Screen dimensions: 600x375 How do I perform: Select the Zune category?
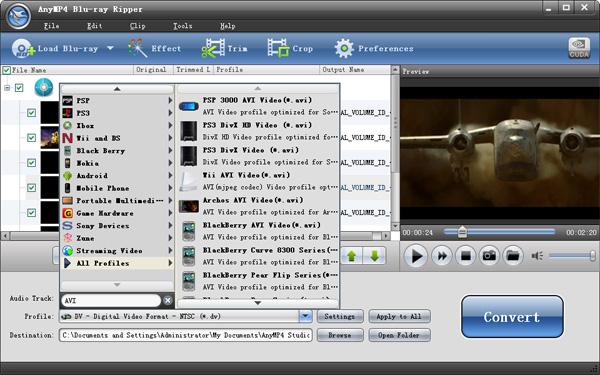(x=117, y=238)
